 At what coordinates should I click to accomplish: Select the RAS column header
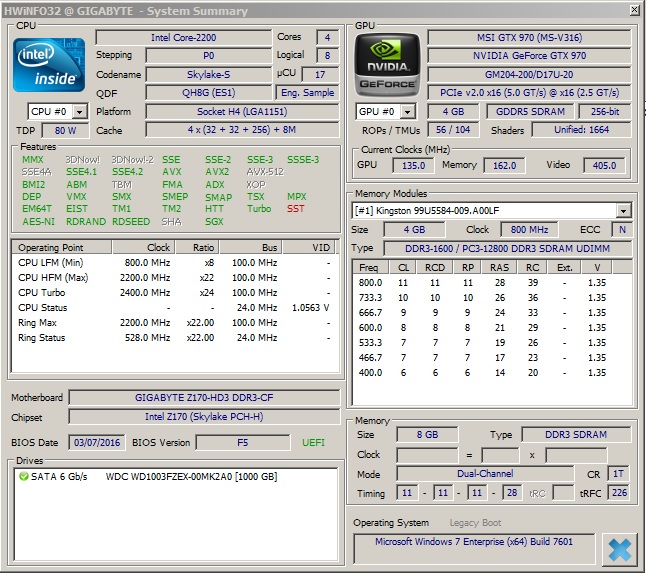tap(500, 267)
